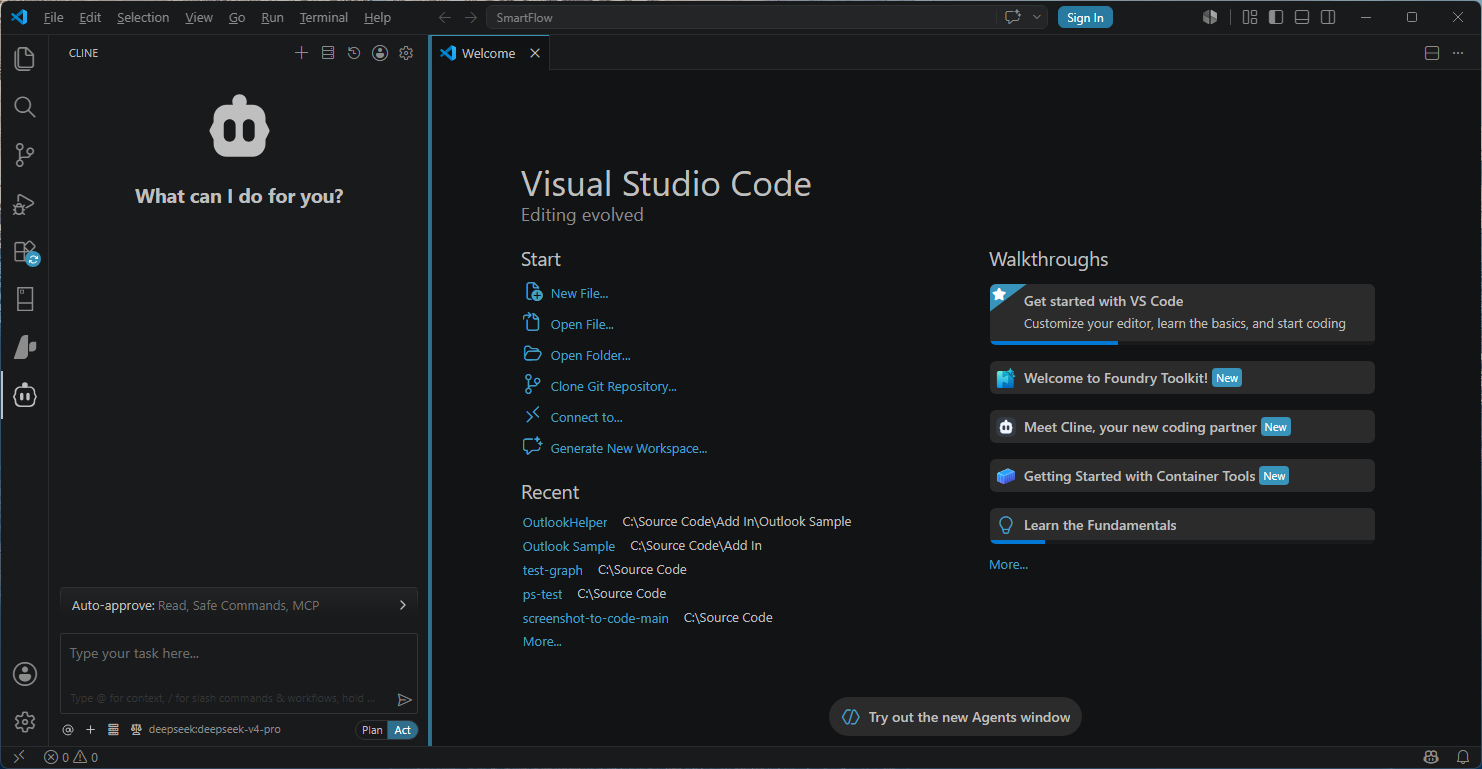1482x769 pixels.
Task: Click the Copilot status icon in status bar
Action: (1431, 757)
